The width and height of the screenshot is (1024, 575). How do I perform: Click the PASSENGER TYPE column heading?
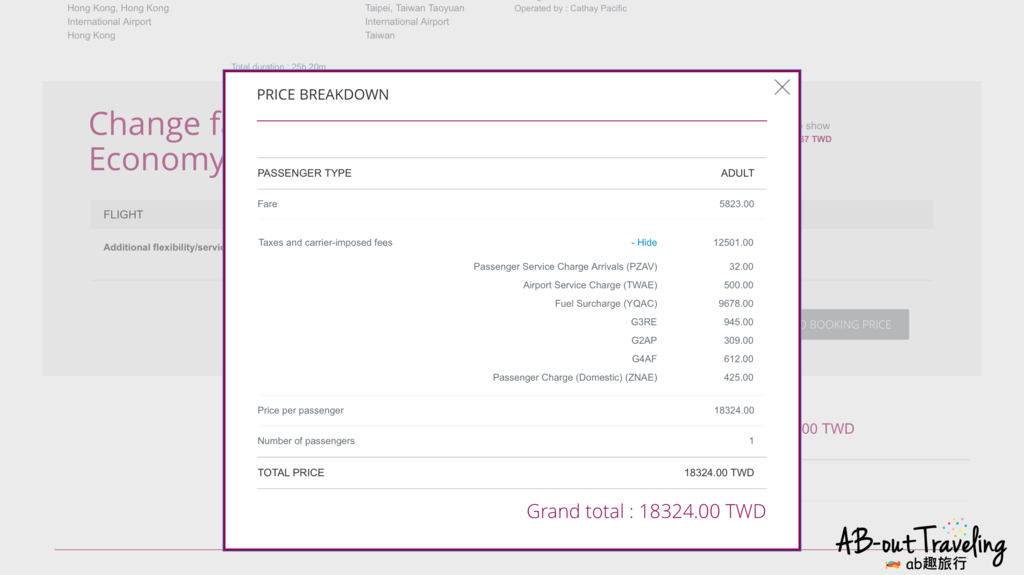[x=305, y=173]
